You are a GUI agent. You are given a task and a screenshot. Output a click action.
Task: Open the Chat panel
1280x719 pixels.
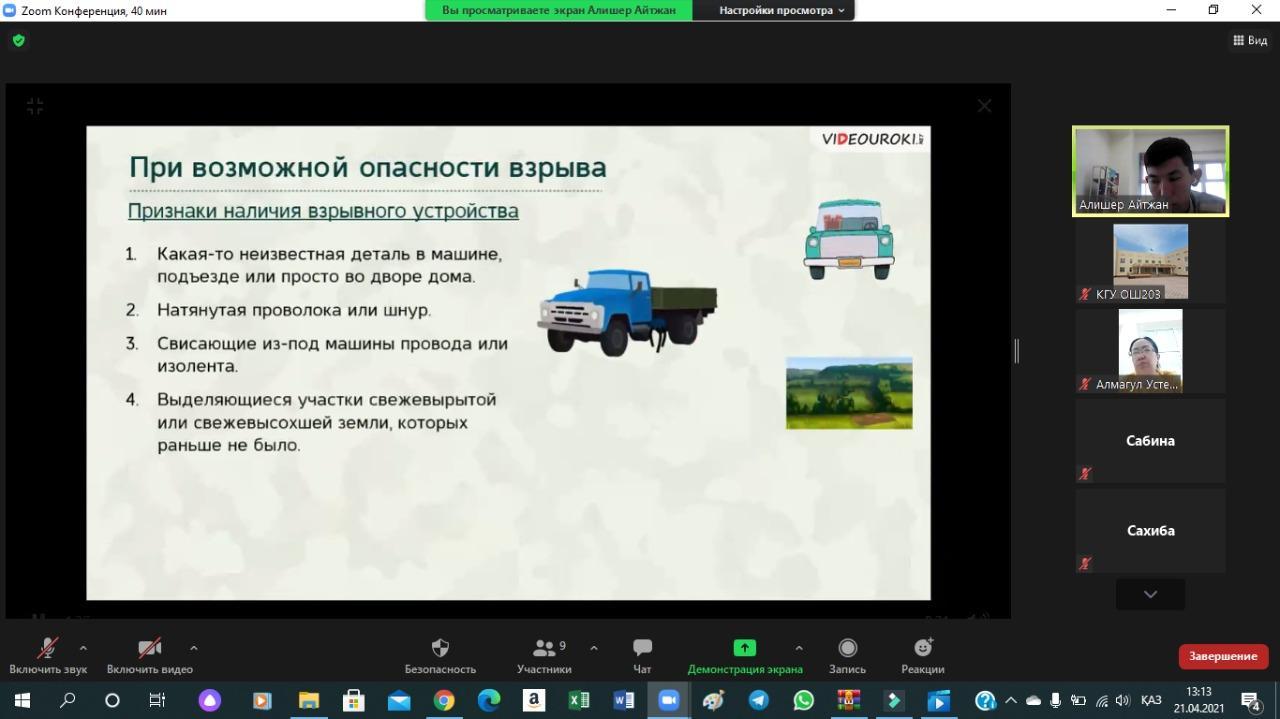pyautogui.click(x=642, y=648)
